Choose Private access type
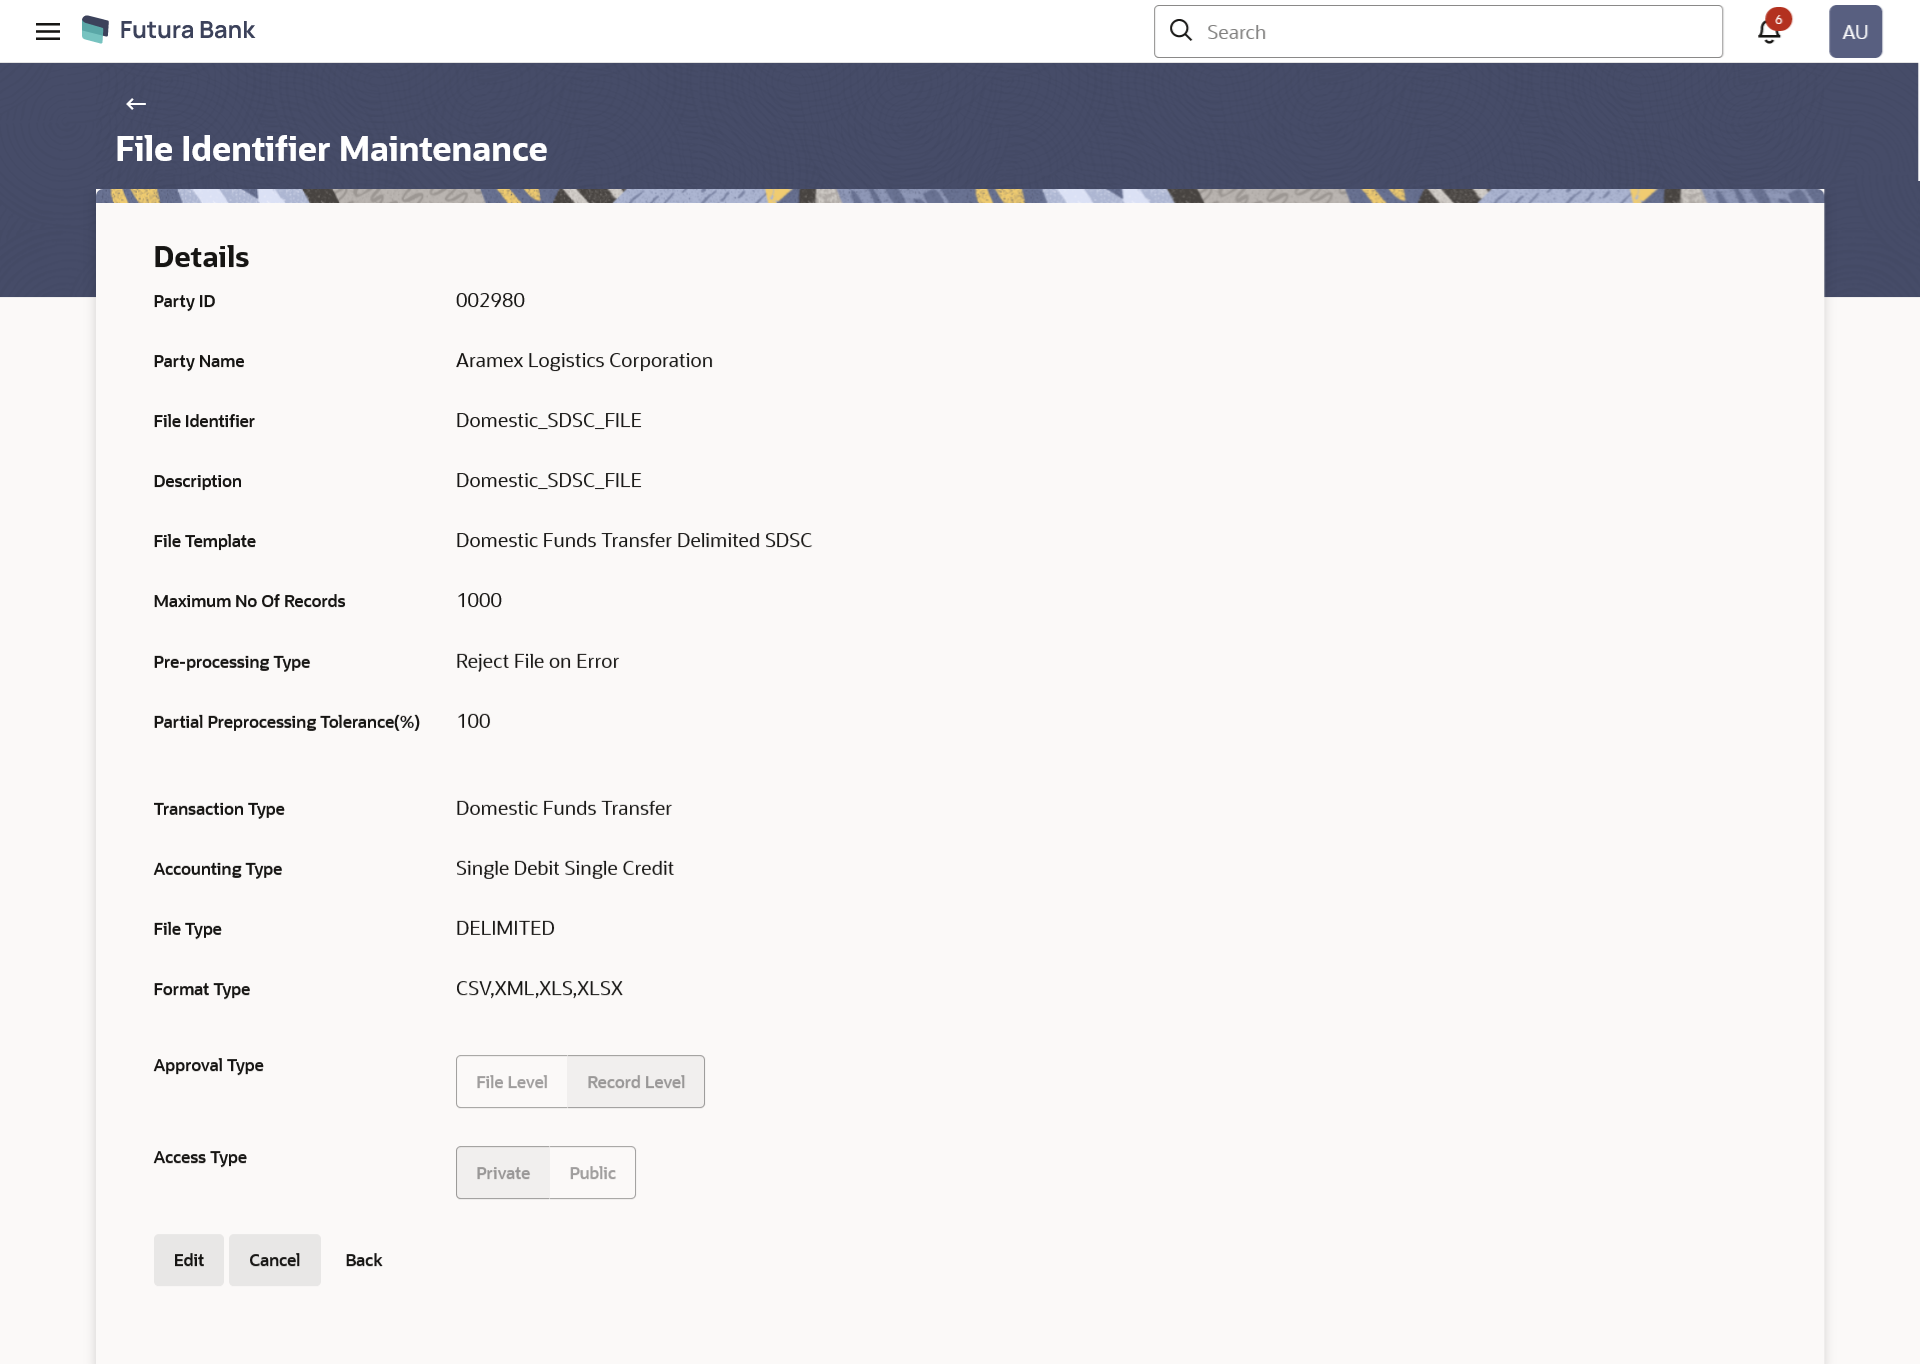Screen dimensions: 1920x1364 pyautogui.click(x=502, y=1173)
